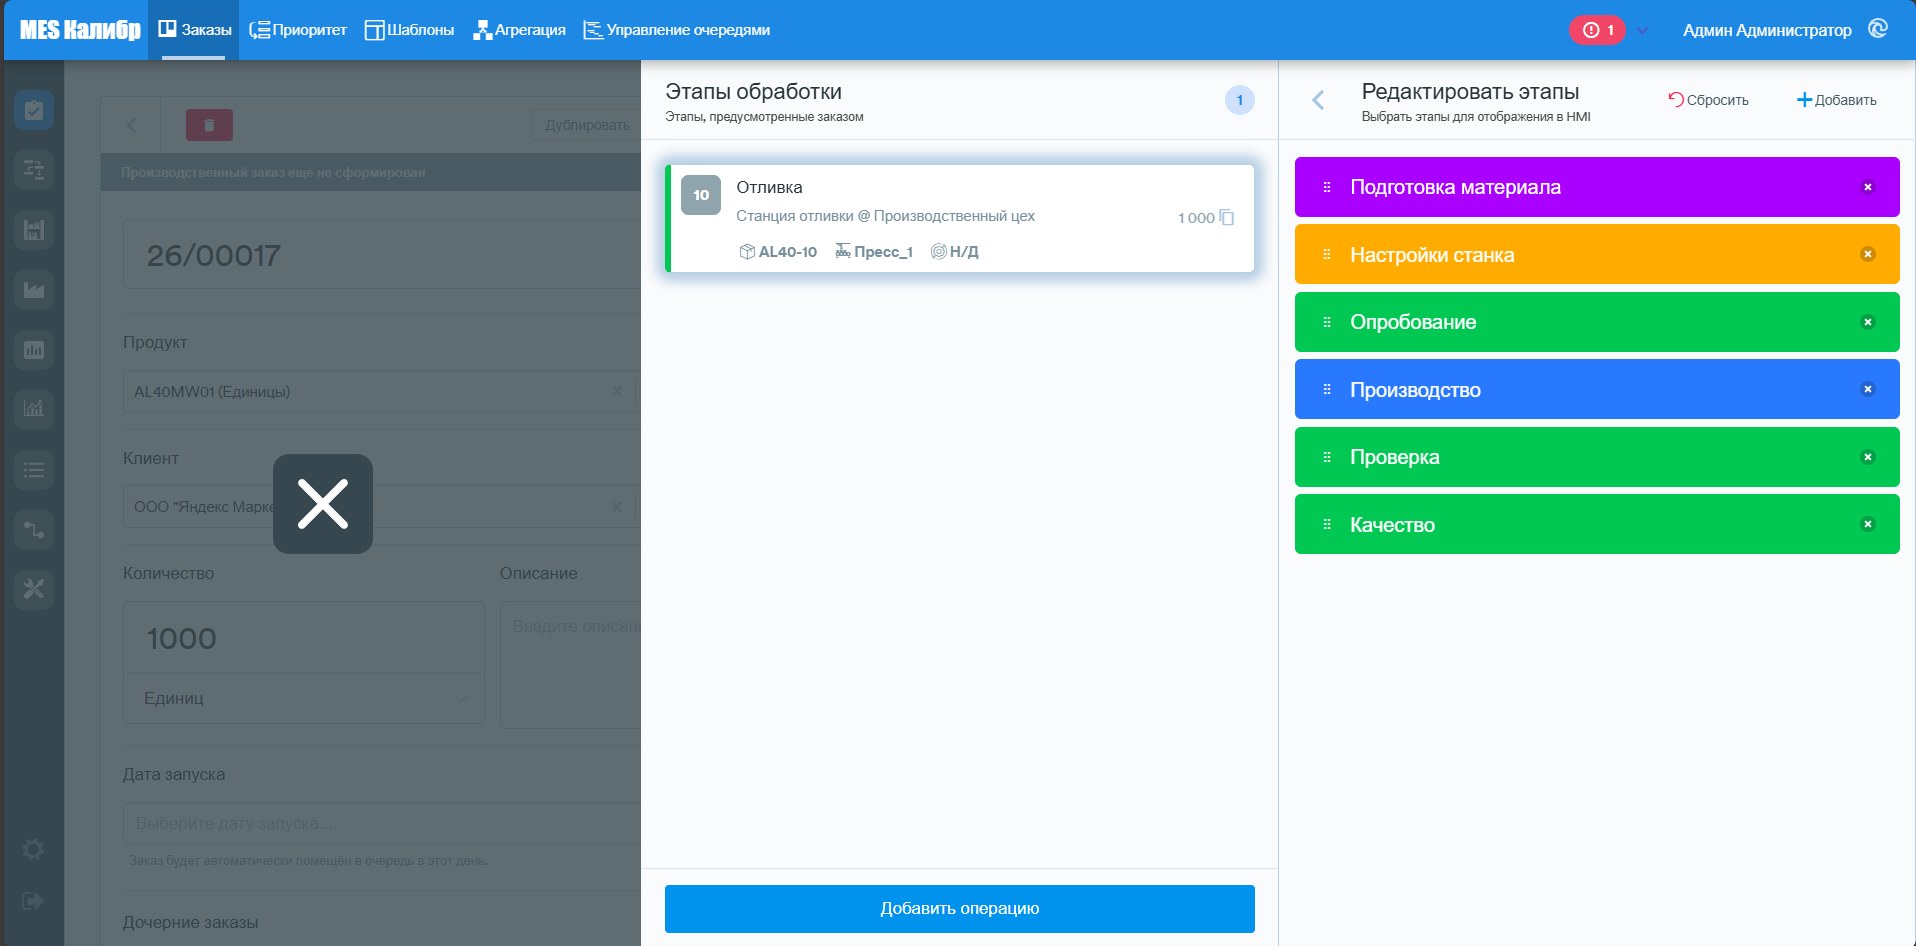Remove the Проверка stage
This screenshot has width=1916, height=946.
[1867, 457]
